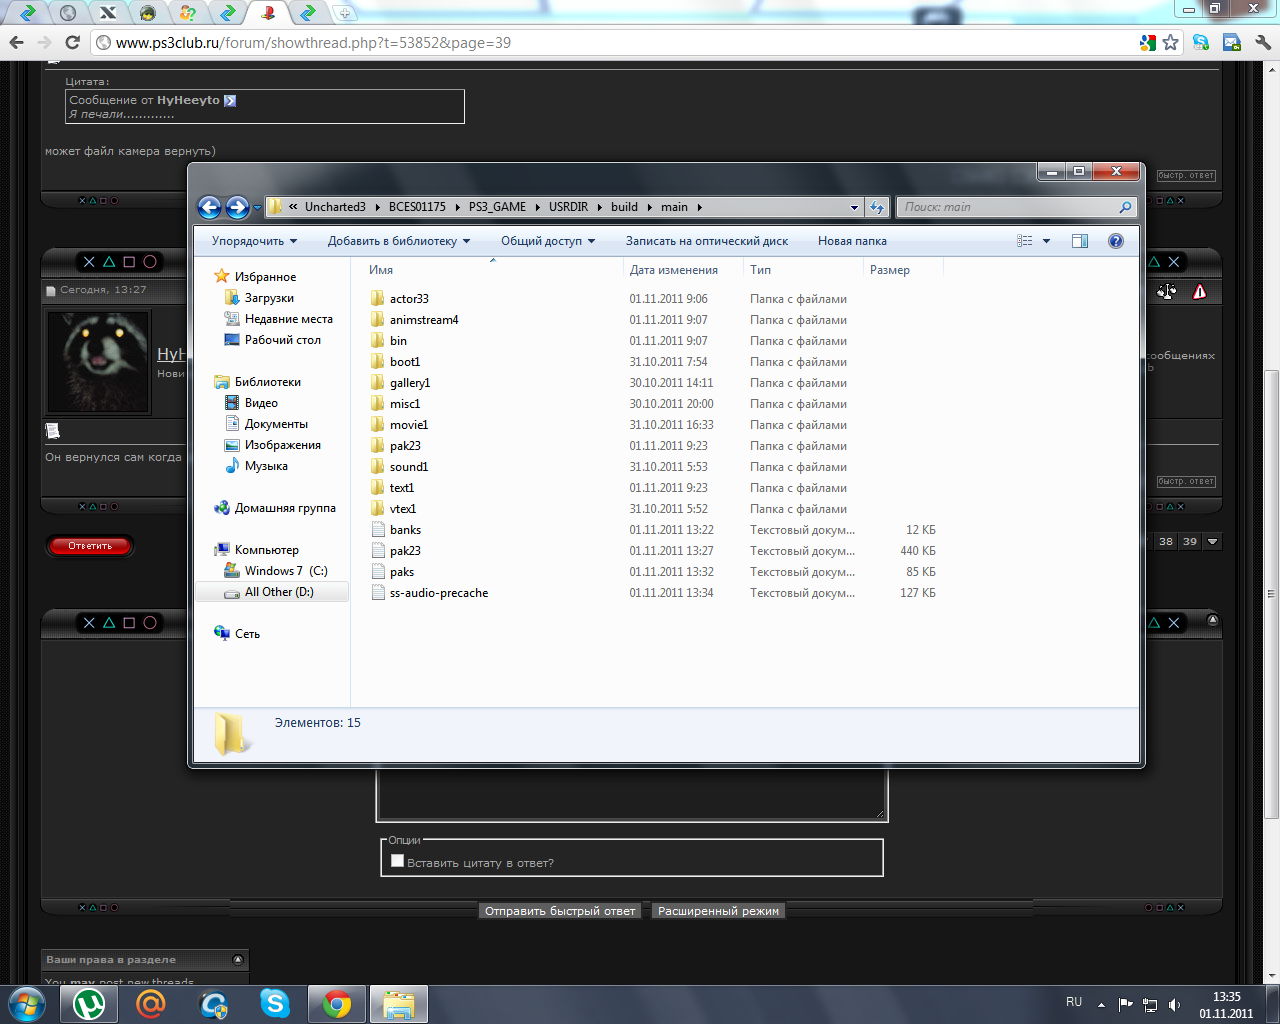This screenshot has height=1024, width=1280.
Task: Select the 'paks' text document row
Action: (x=652, y=572)
